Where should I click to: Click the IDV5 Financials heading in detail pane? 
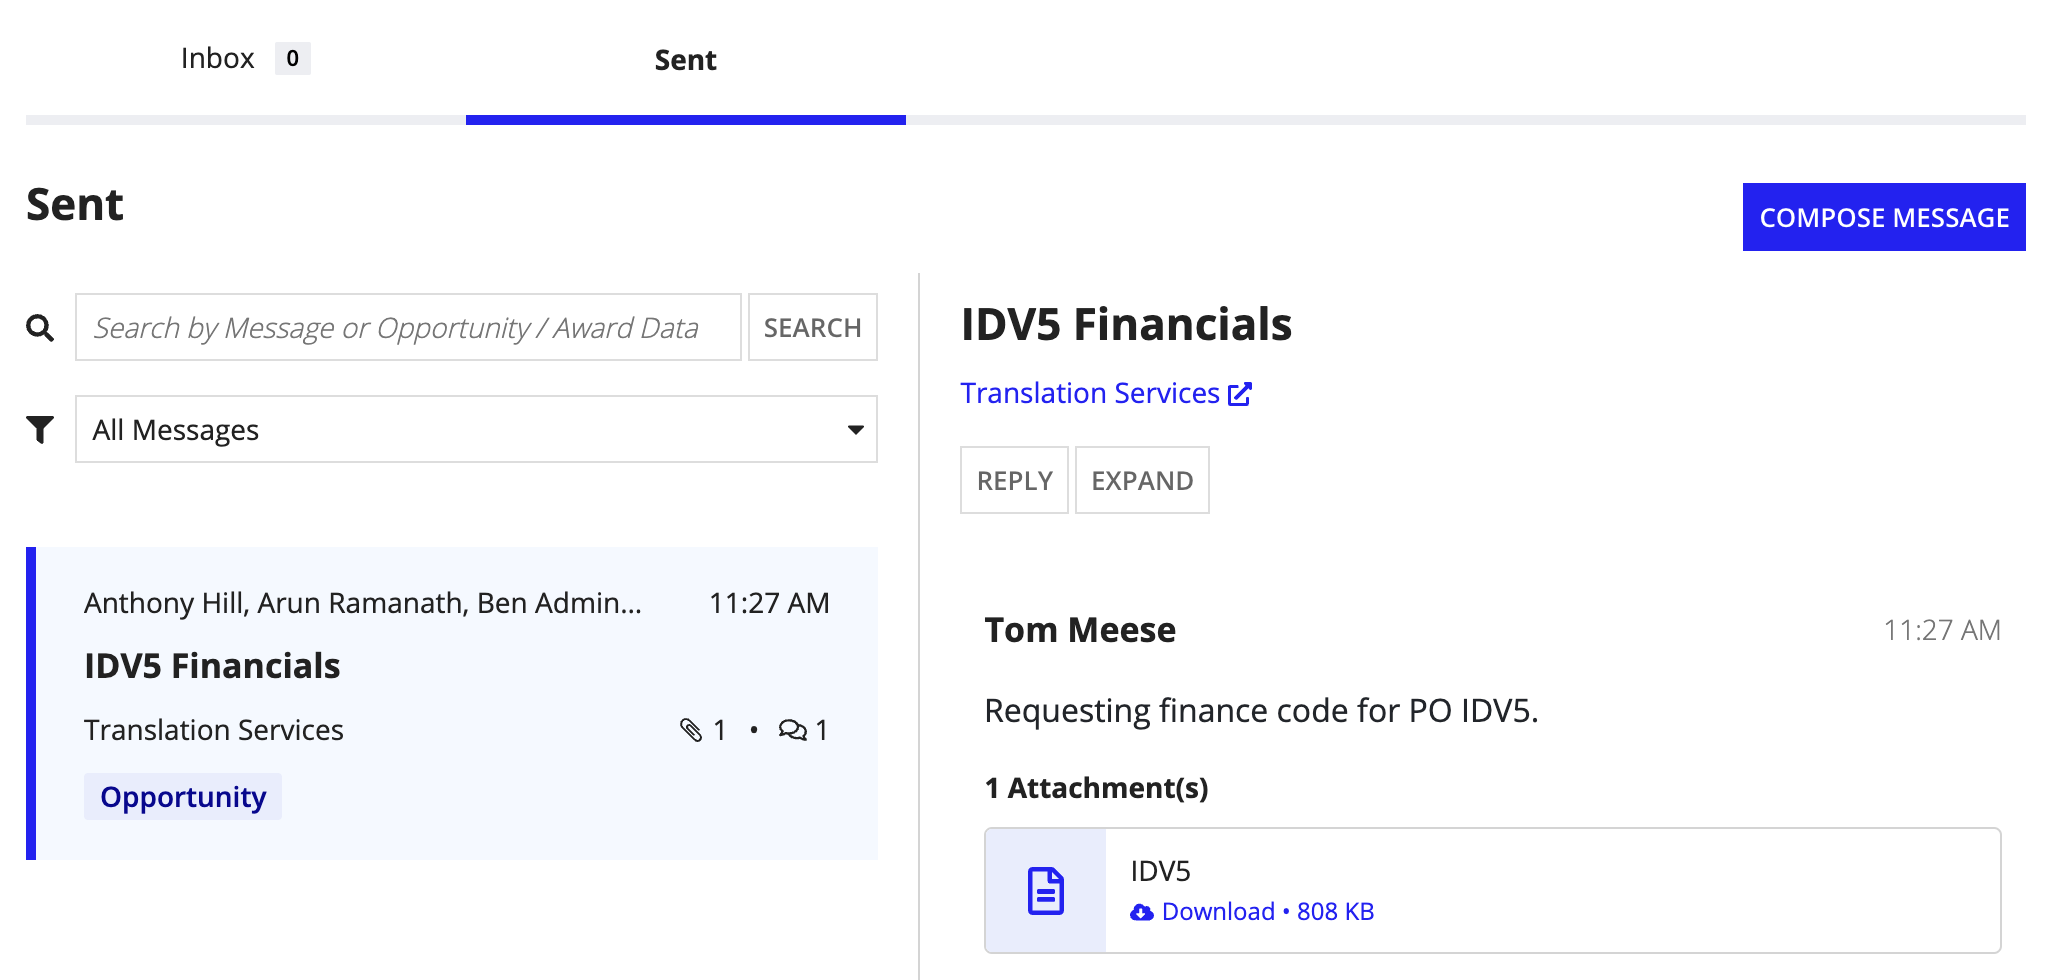pos(1126,324)
